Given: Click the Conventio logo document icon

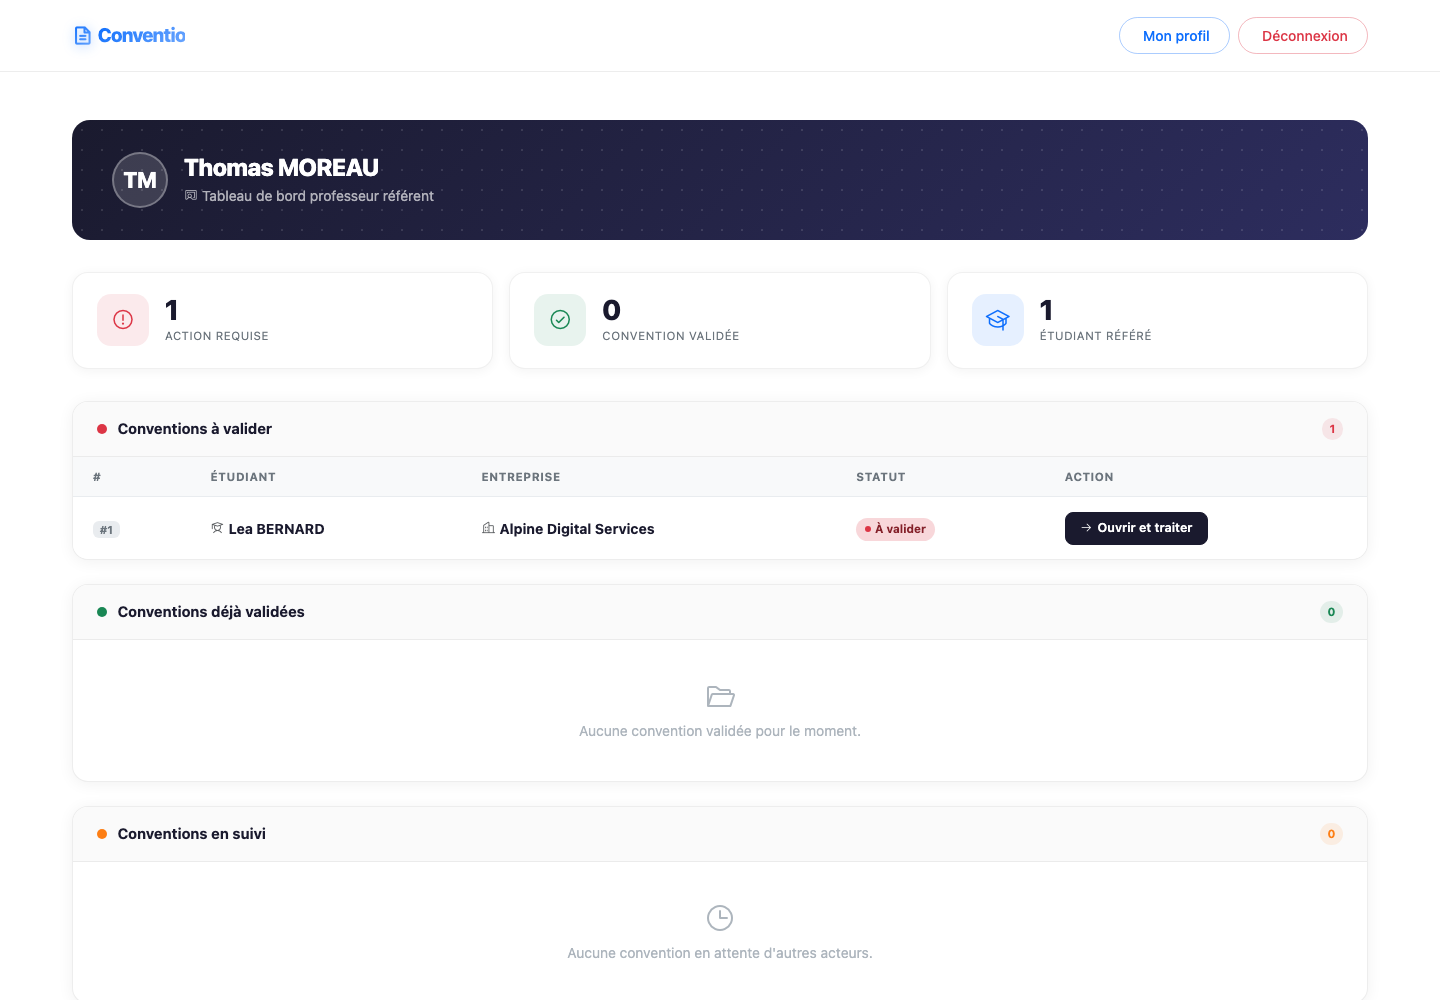Looking at the screenshot, I should [83, 36].
